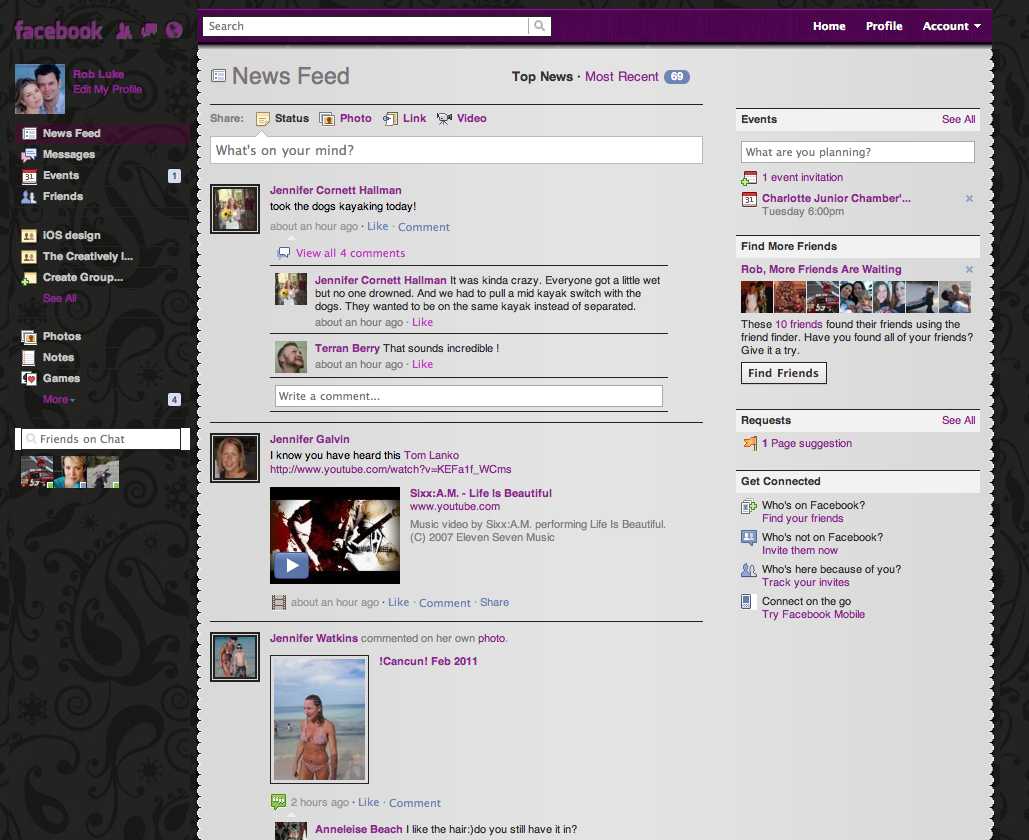Click Status share icon
1029x840 pixels.
pos(262,119)
